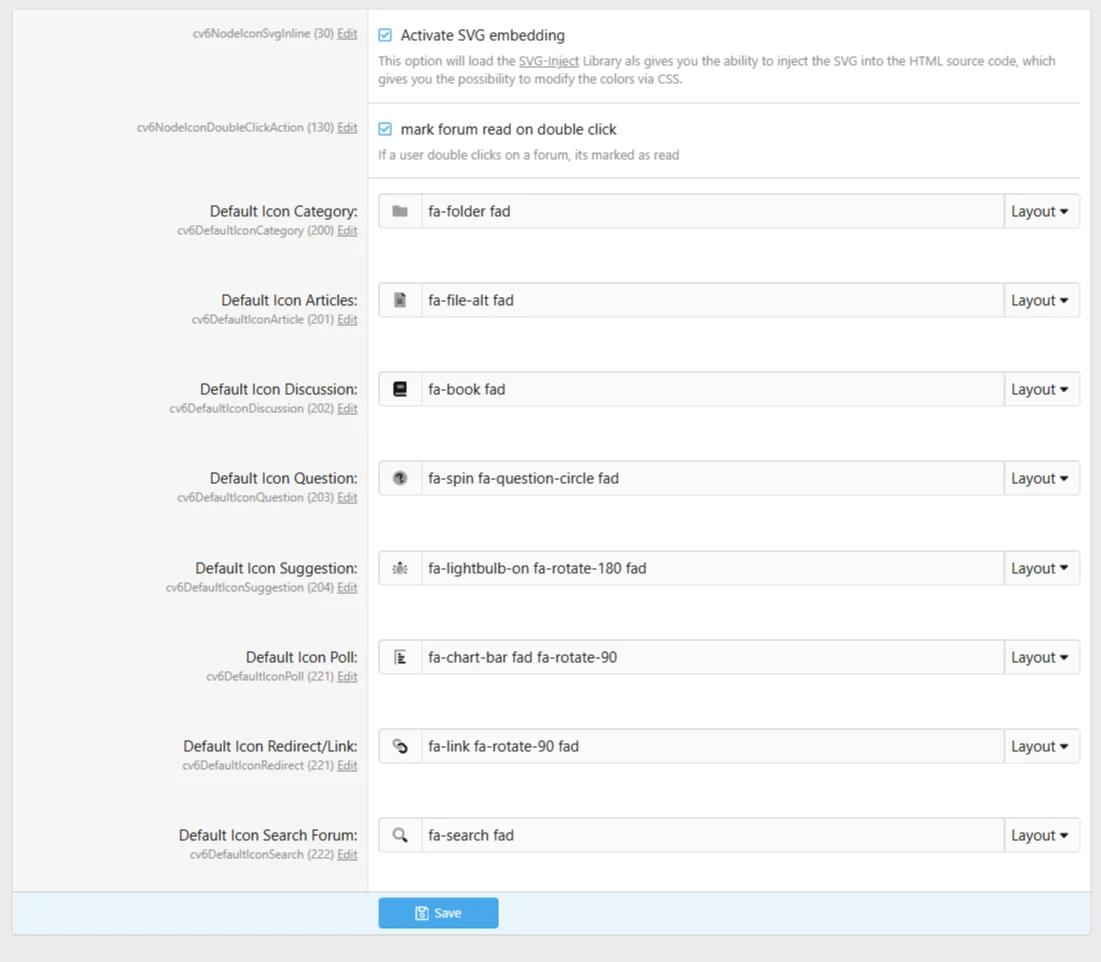This screenshot has width=1101, height=962.
Task: Focus the Default Icon Articles text field
Action: (711, 300)
